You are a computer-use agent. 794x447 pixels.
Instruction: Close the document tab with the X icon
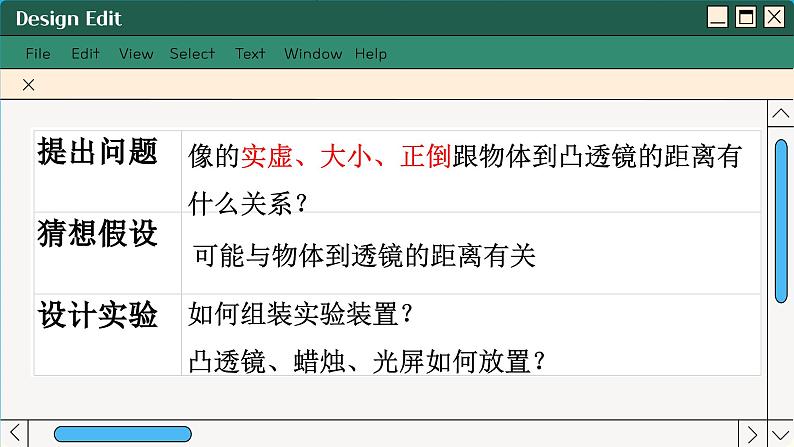(x=28, y=85)
